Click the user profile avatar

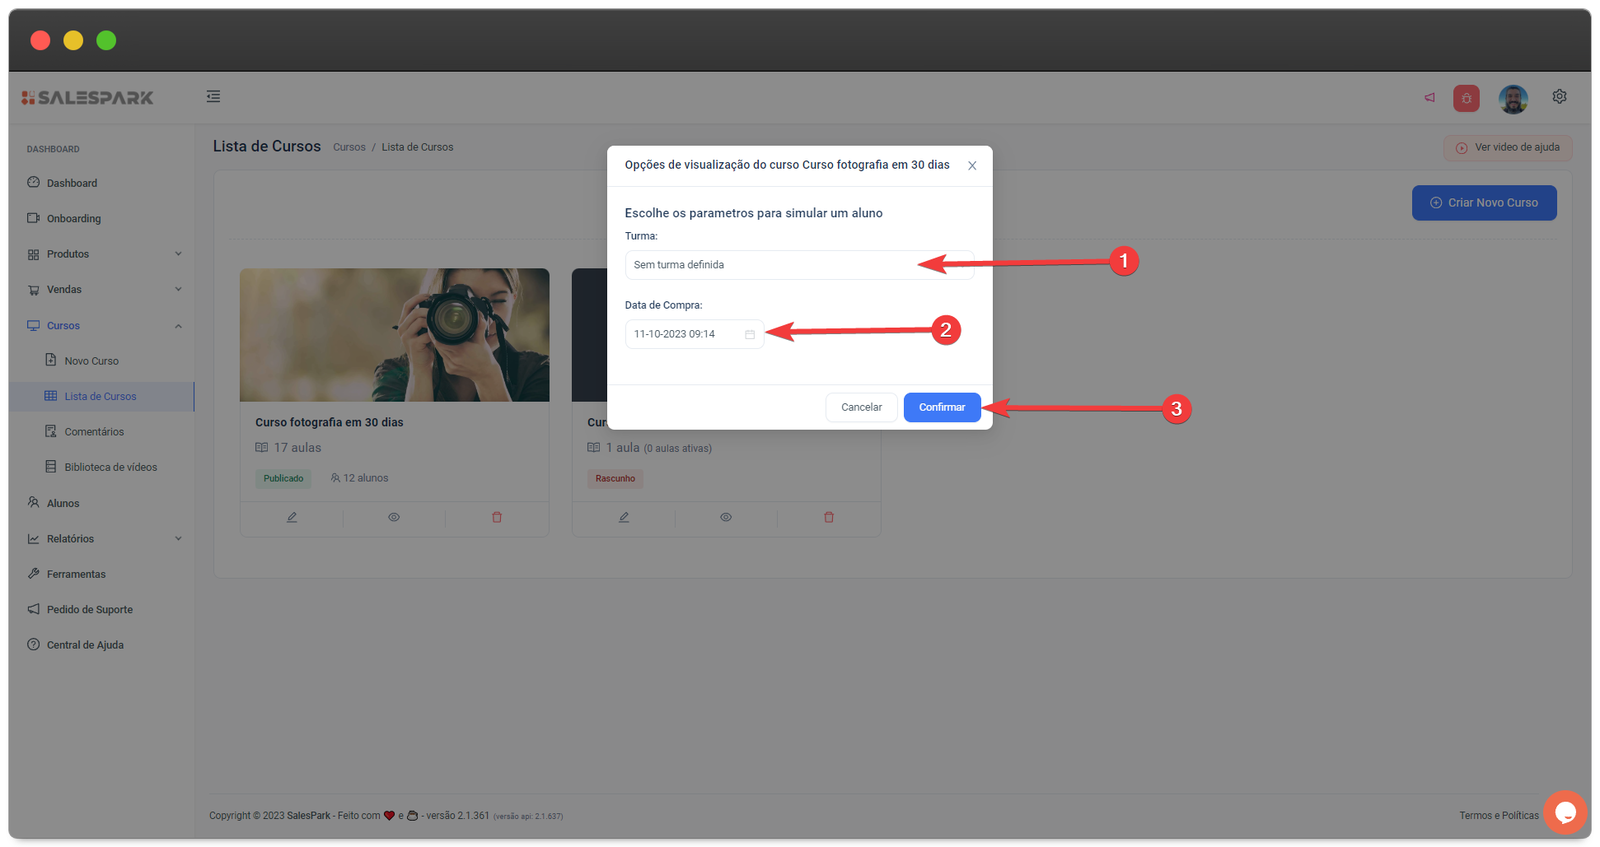[1512, 98]
